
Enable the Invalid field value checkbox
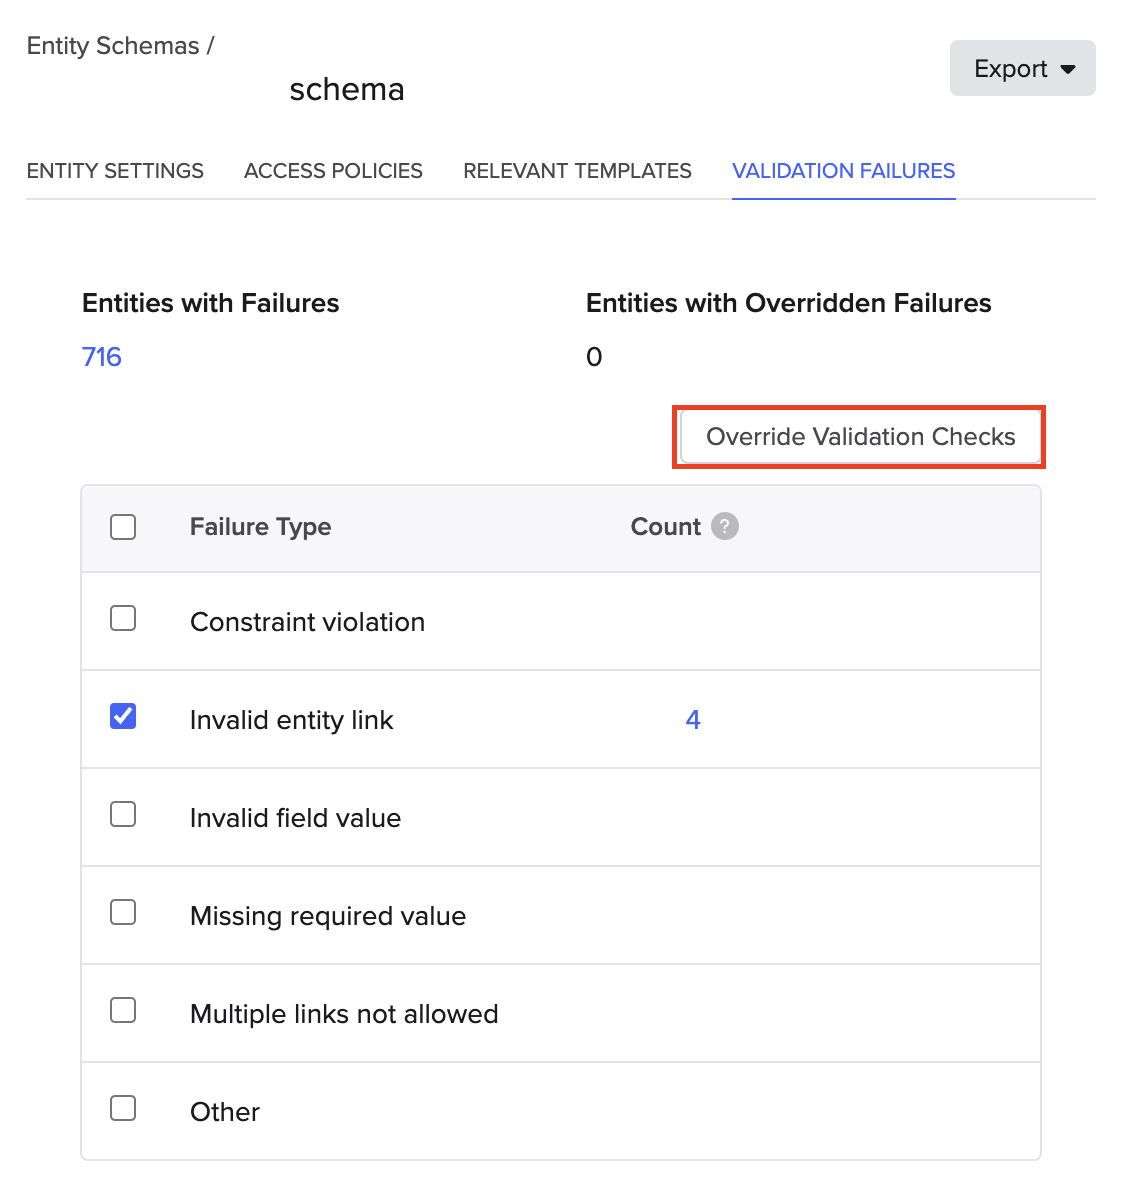tap(123, 815)
